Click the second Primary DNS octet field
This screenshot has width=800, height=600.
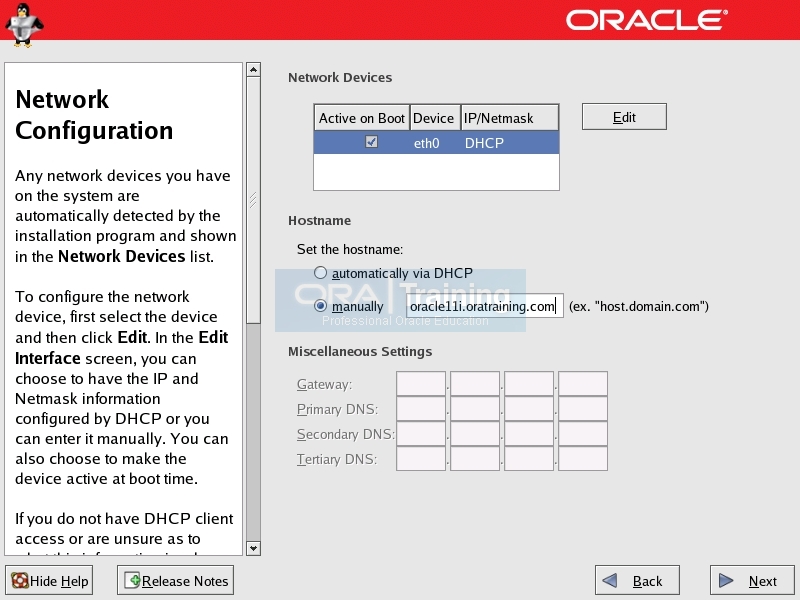pyautogui.click(x=475, y=409)
